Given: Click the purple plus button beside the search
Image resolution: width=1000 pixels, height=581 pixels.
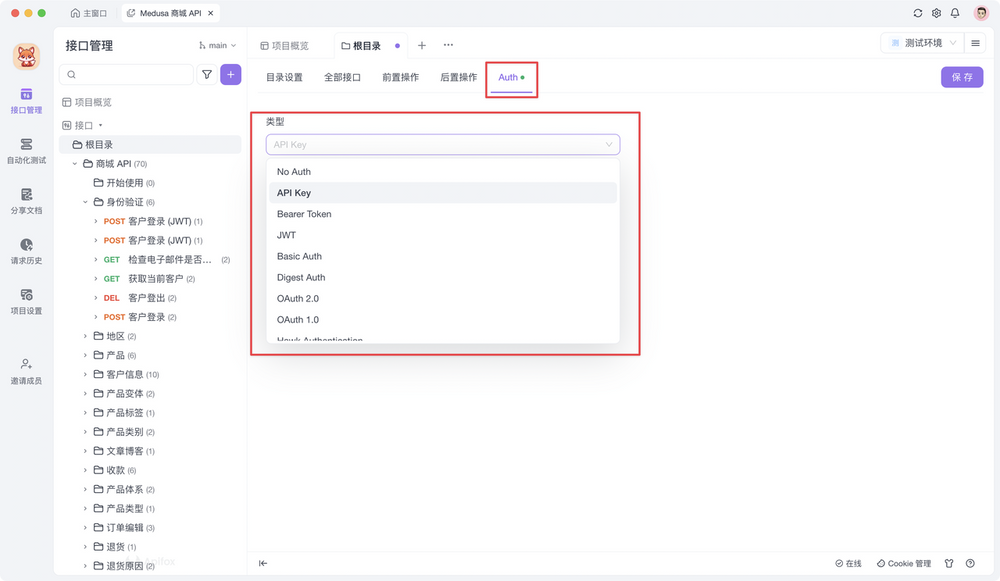Looking at the screenshot, I should click(x=231, y=74).
